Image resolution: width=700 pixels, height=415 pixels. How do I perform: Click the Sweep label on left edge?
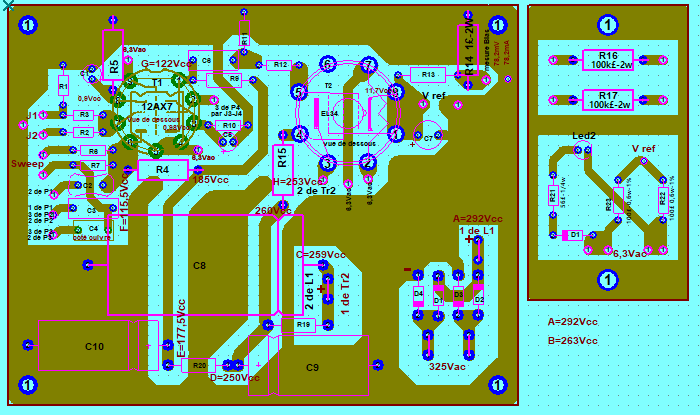pos(26,162)
